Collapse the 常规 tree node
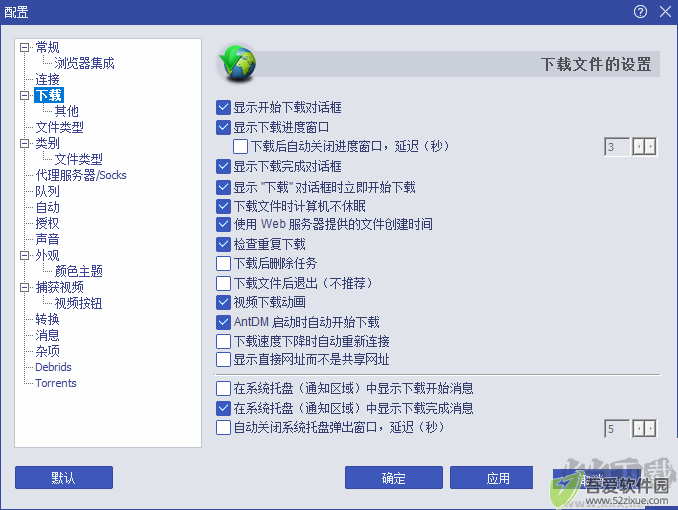678x510 pixels. (25, 47)
